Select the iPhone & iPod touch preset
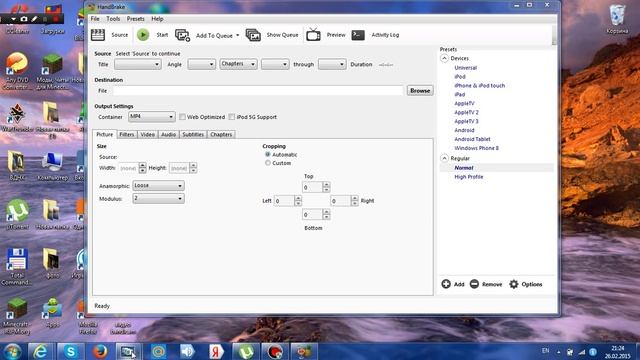 coord(480,85)
